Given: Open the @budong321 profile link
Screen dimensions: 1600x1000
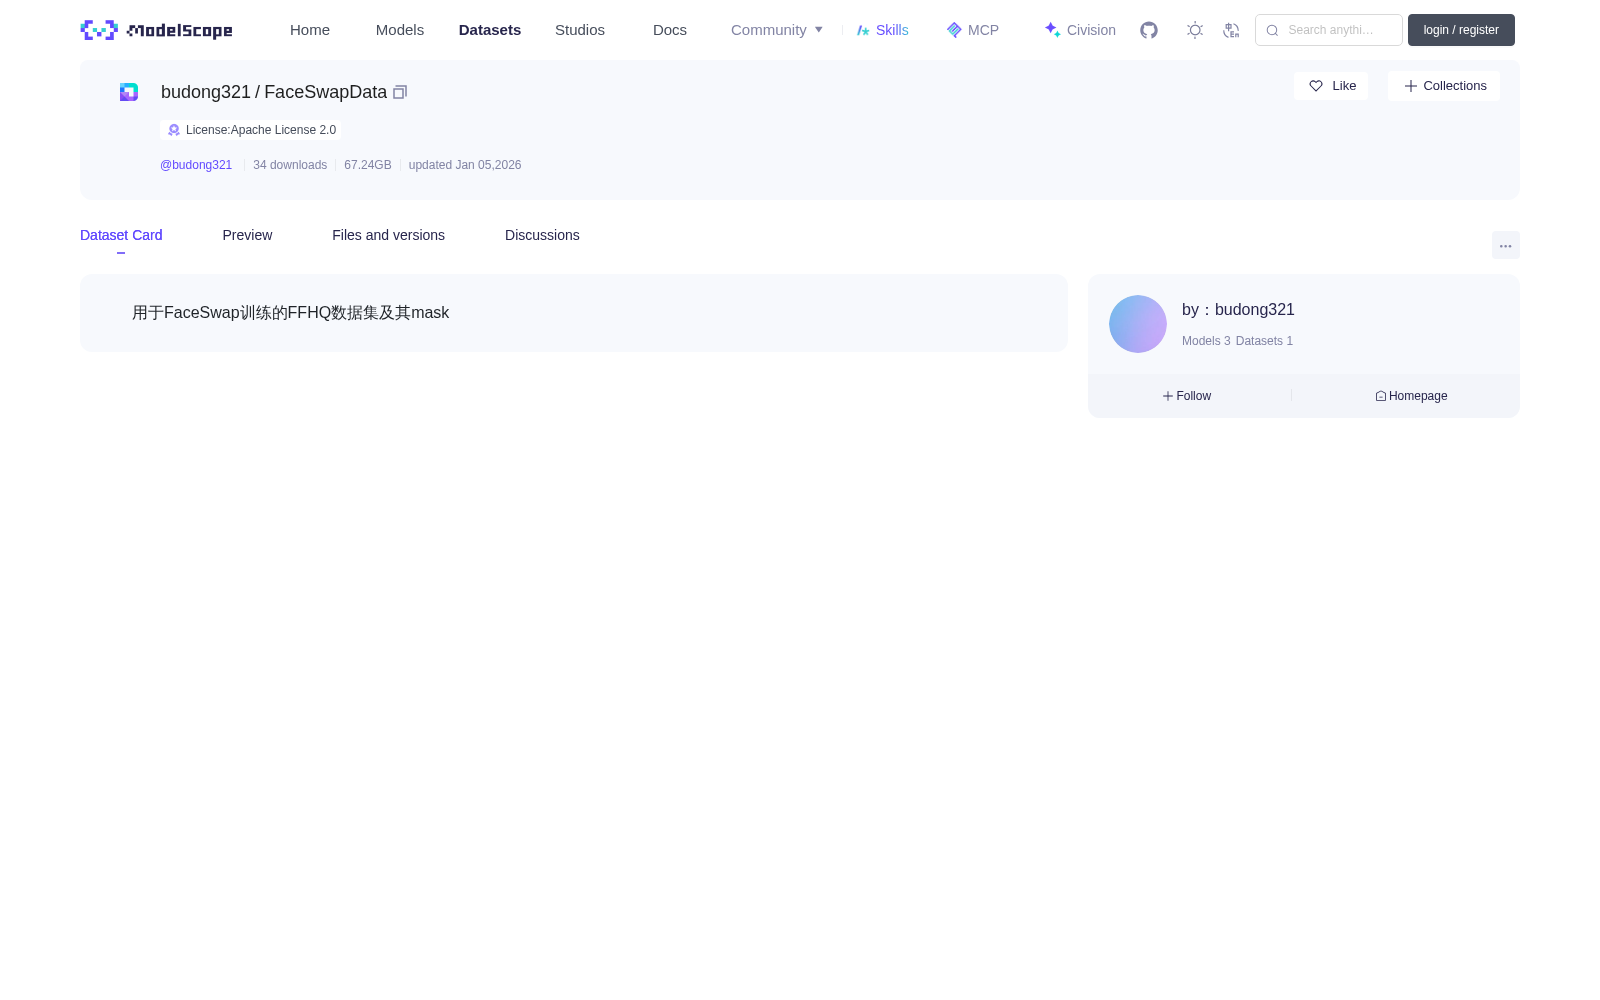Looking at the screenshot, I should point(196,165).
